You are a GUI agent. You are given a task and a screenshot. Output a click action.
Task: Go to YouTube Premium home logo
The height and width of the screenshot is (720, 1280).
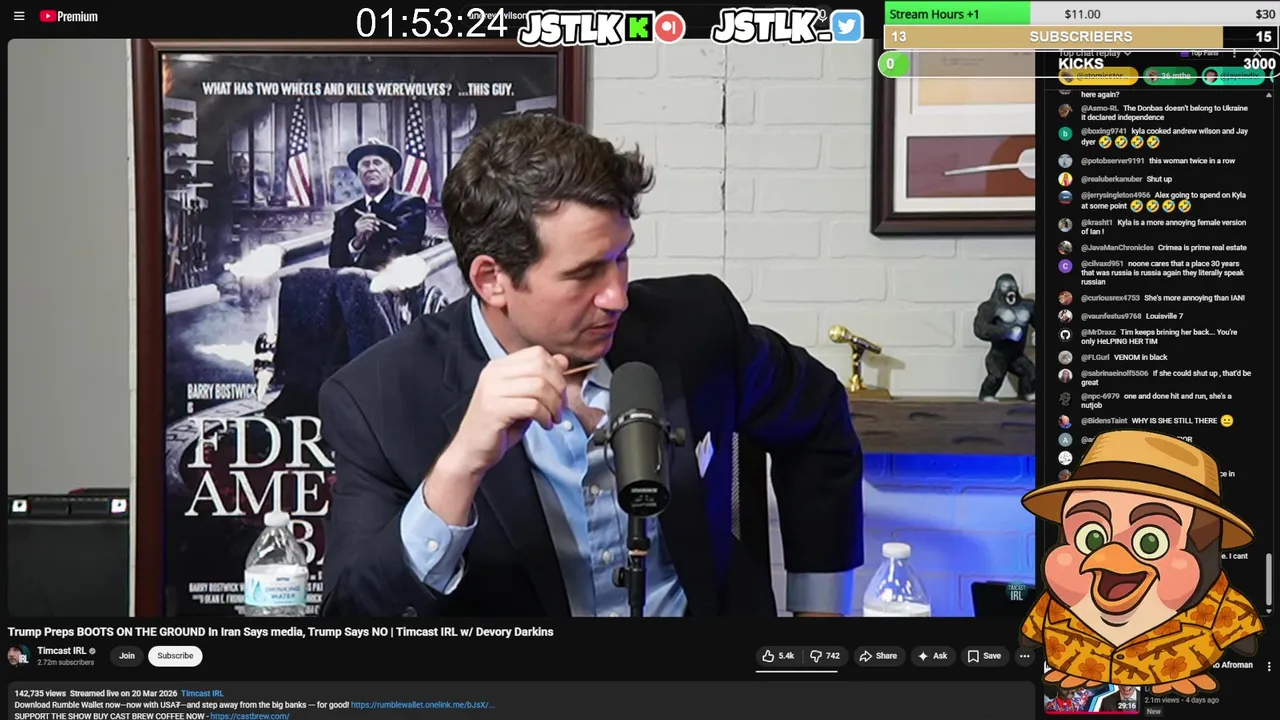(x=69, y=16)
